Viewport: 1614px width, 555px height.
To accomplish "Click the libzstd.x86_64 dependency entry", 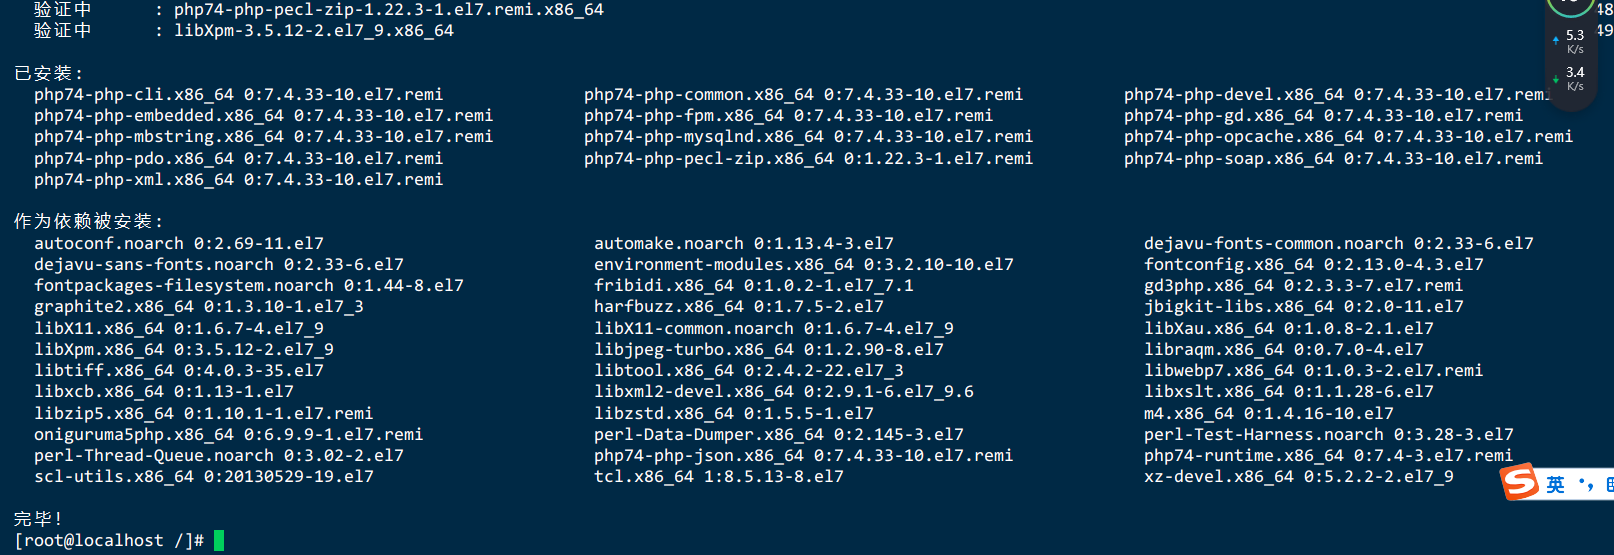I will point(734,414).
